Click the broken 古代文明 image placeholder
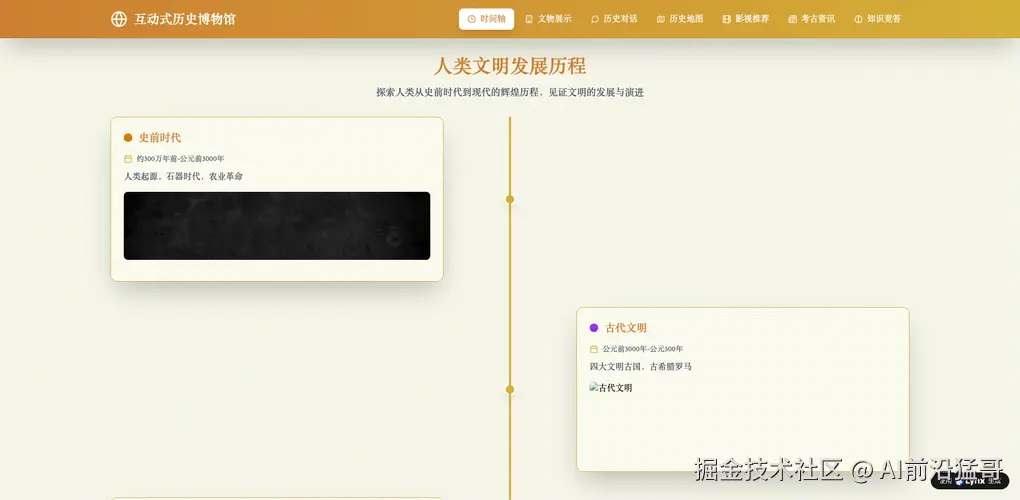 click(611, 388)
